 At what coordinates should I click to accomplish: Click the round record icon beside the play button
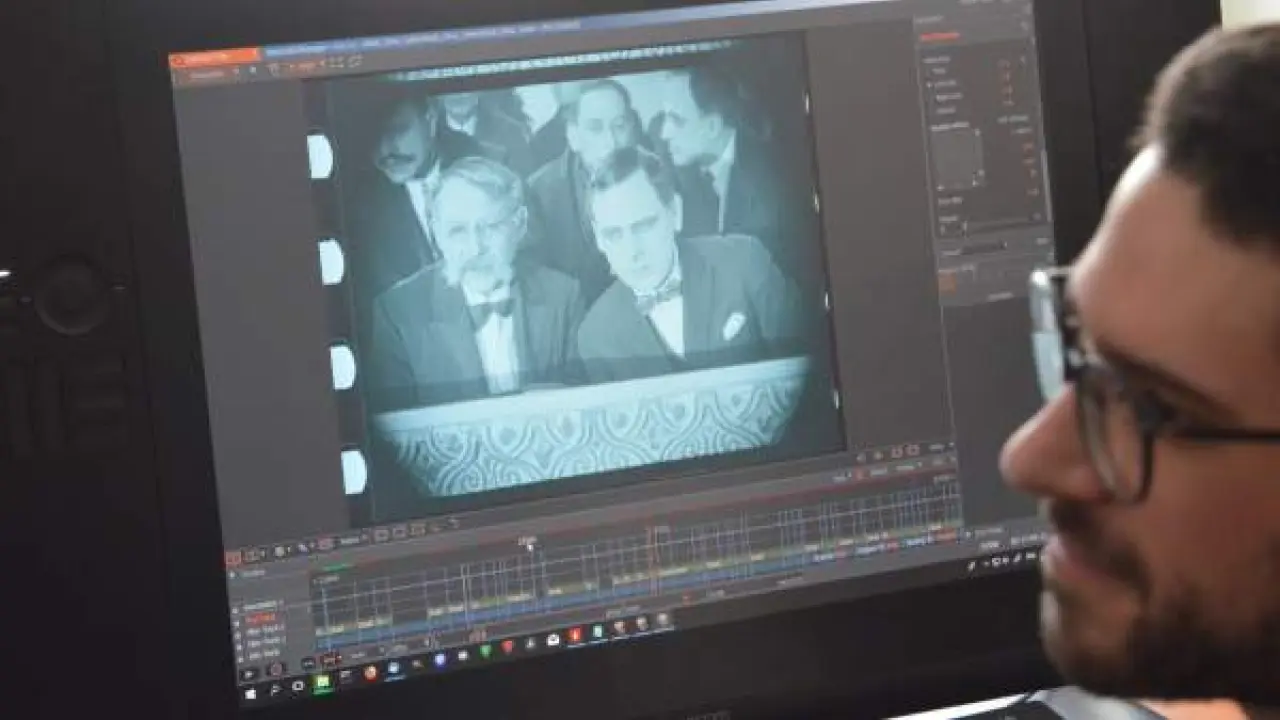275,667
